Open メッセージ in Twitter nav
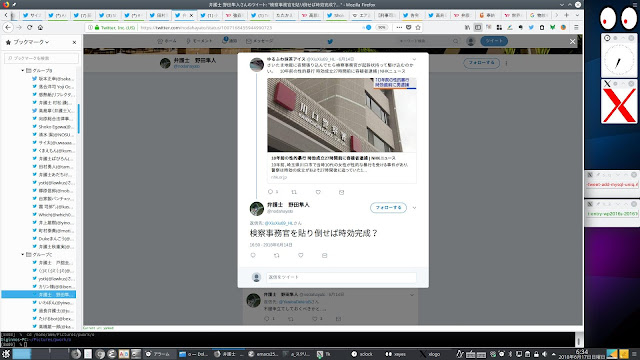This screenshot has width=640, height=360. [x=260, y=41]
